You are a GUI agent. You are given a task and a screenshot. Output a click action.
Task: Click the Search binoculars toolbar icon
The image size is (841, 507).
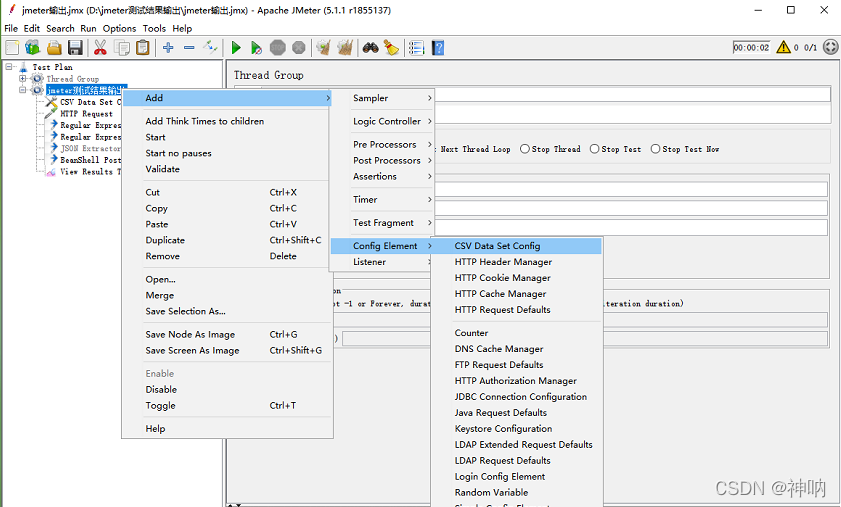(x=370, y=48)
